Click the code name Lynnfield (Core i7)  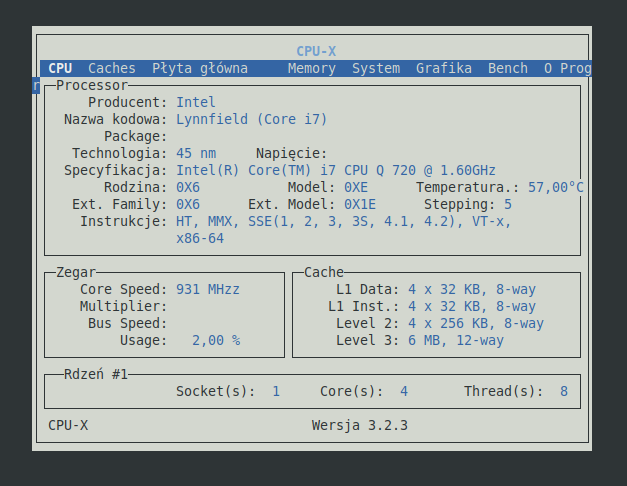tap(252, 119)
